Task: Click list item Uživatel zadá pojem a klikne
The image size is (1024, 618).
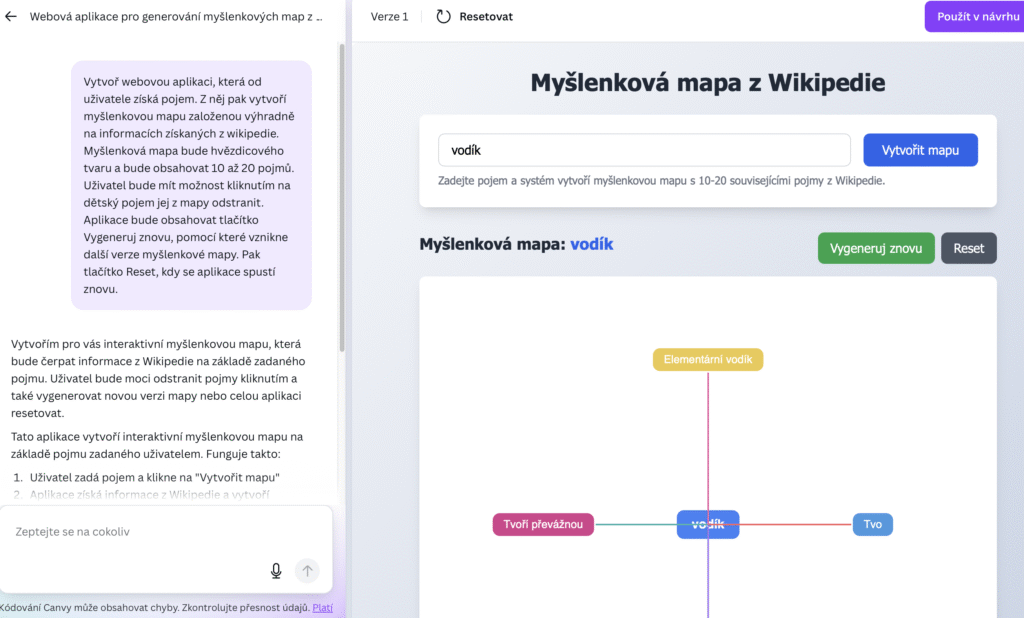Action: click(x=154, y=478)
